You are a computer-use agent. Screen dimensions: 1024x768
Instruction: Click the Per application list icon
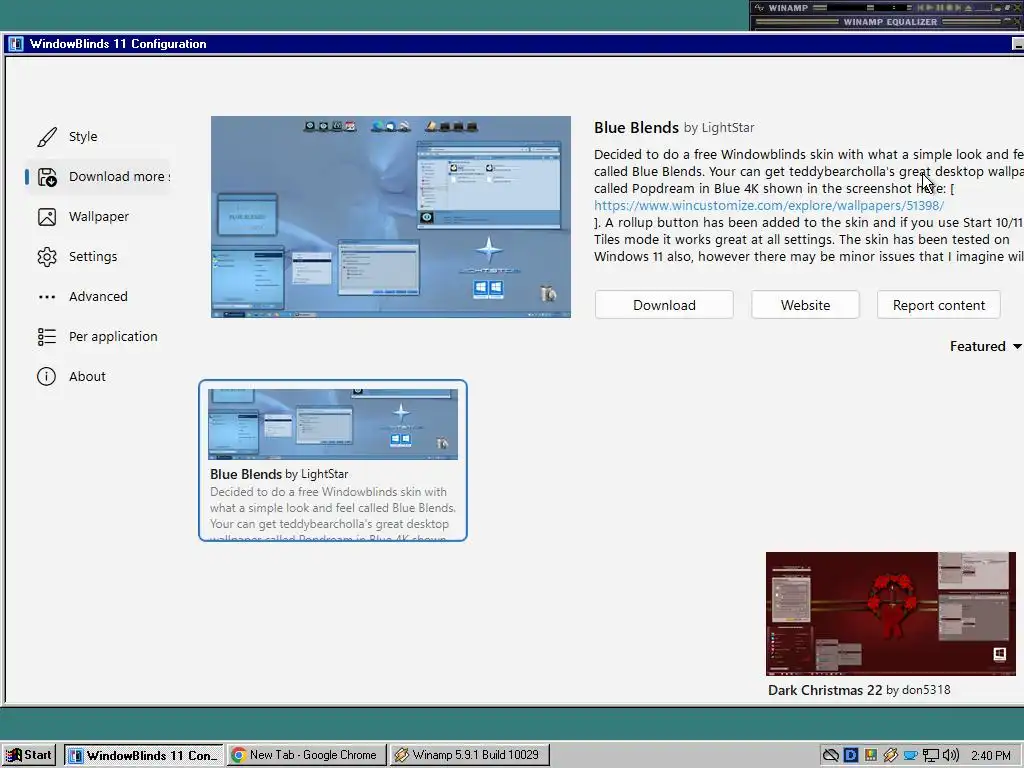(x=47, y=336)
